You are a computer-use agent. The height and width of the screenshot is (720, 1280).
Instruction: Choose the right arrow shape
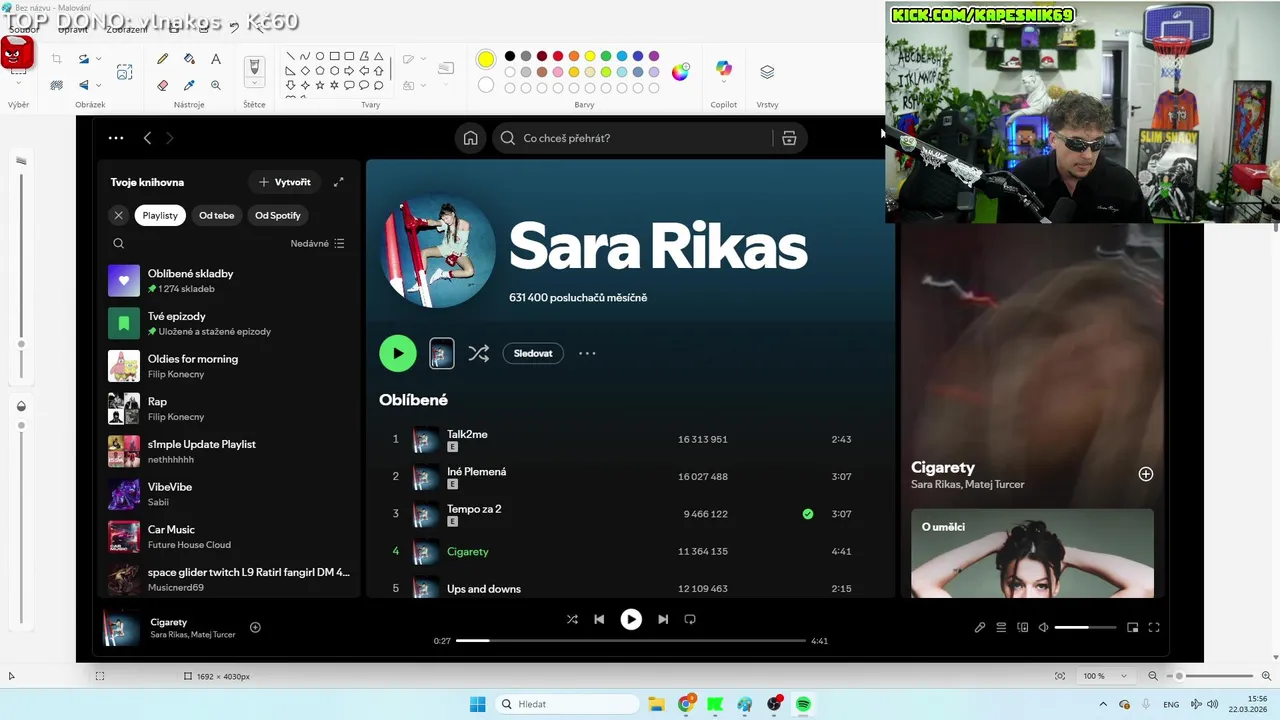[x=349, y=71]
